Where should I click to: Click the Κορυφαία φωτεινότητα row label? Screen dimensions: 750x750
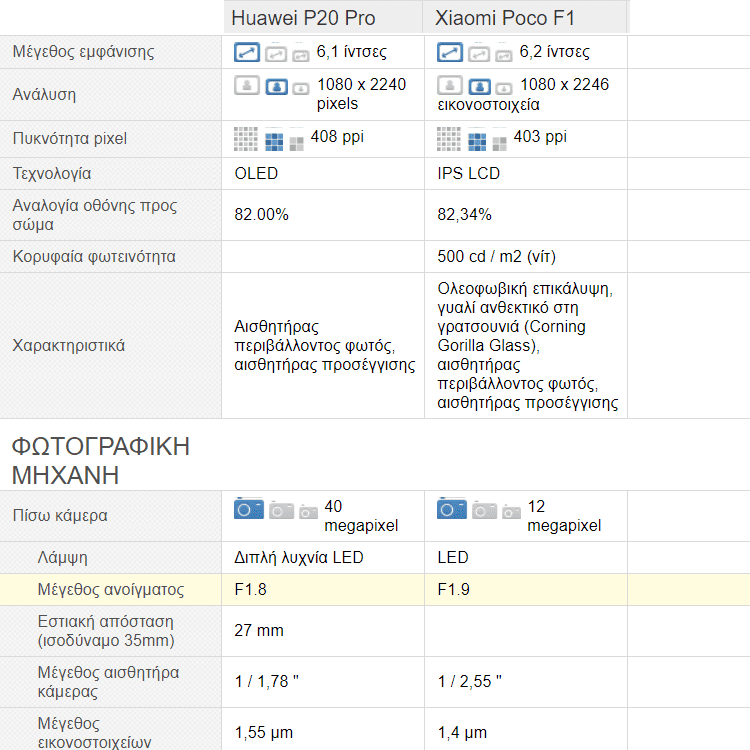[94, 256]
